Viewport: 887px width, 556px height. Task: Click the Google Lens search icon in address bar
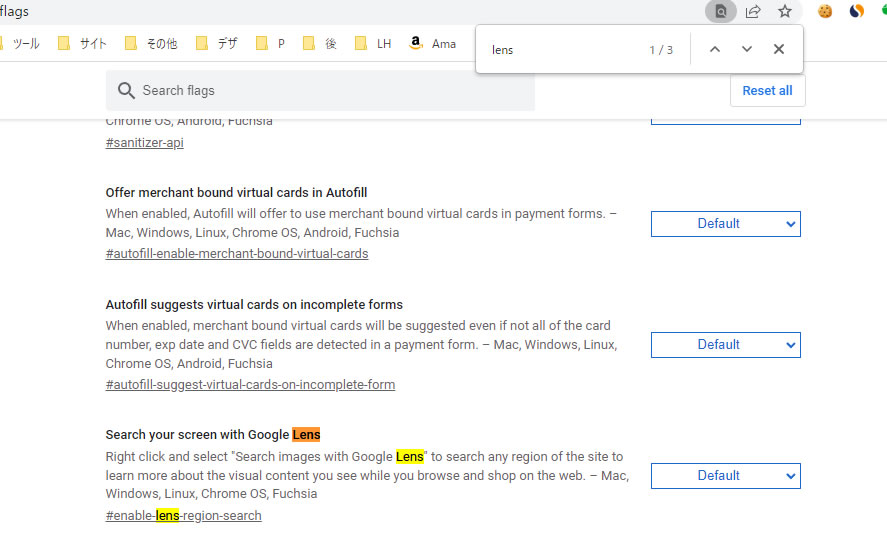[x=721, y=11]
